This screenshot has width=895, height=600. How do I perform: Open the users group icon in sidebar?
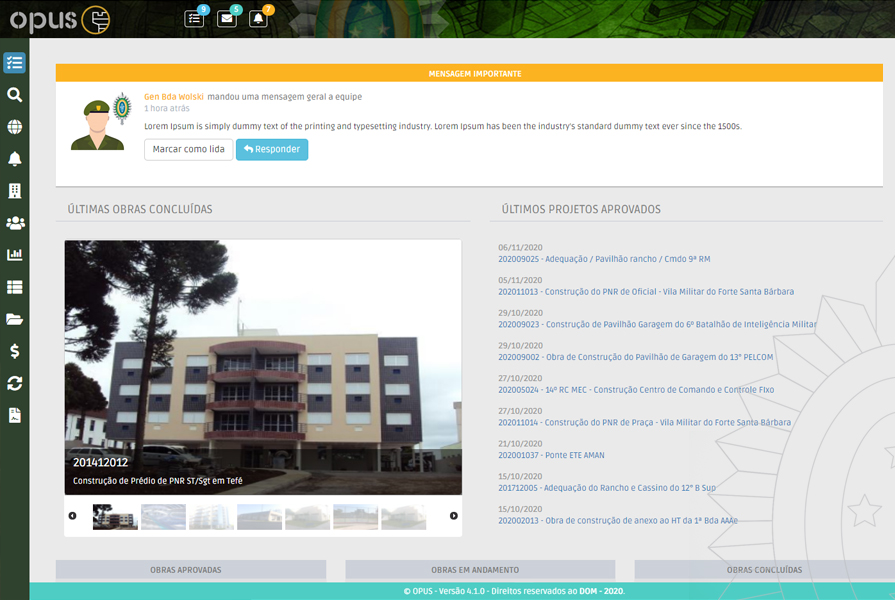(x=14, y=223)
